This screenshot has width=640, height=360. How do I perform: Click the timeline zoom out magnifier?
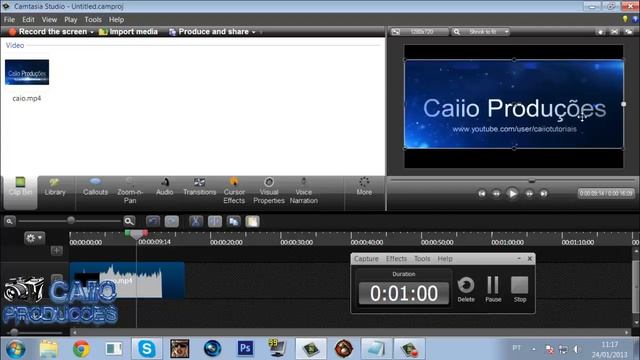9,221
